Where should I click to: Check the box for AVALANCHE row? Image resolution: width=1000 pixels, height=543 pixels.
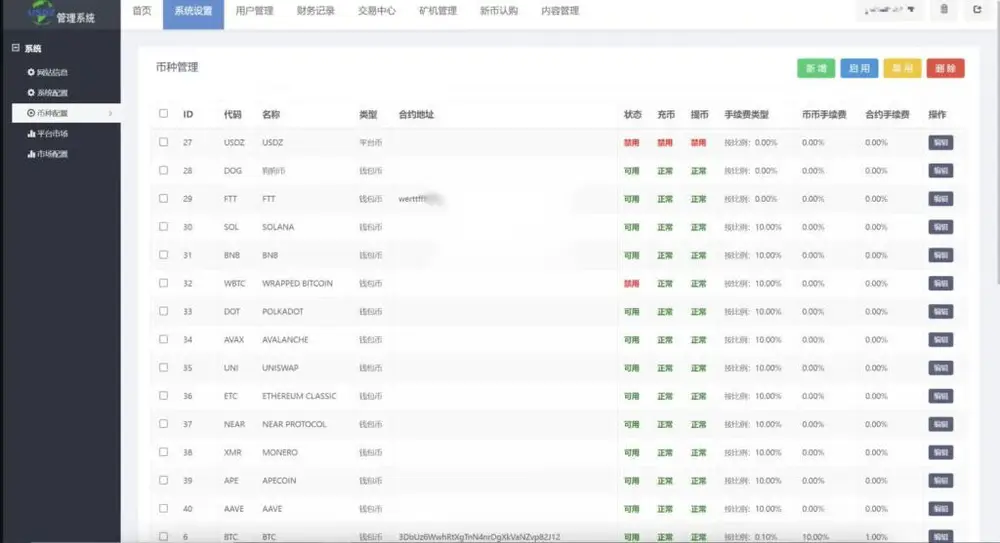click(163, 339)
